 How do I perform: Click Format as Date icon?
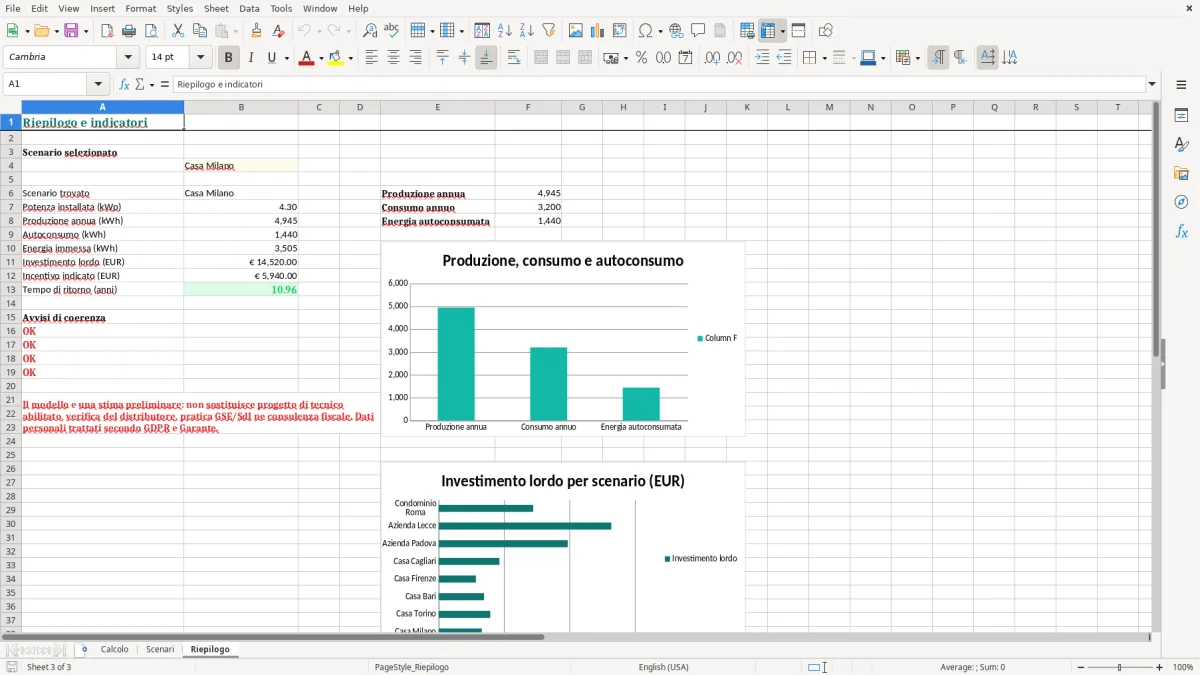(x=686, y=58)
